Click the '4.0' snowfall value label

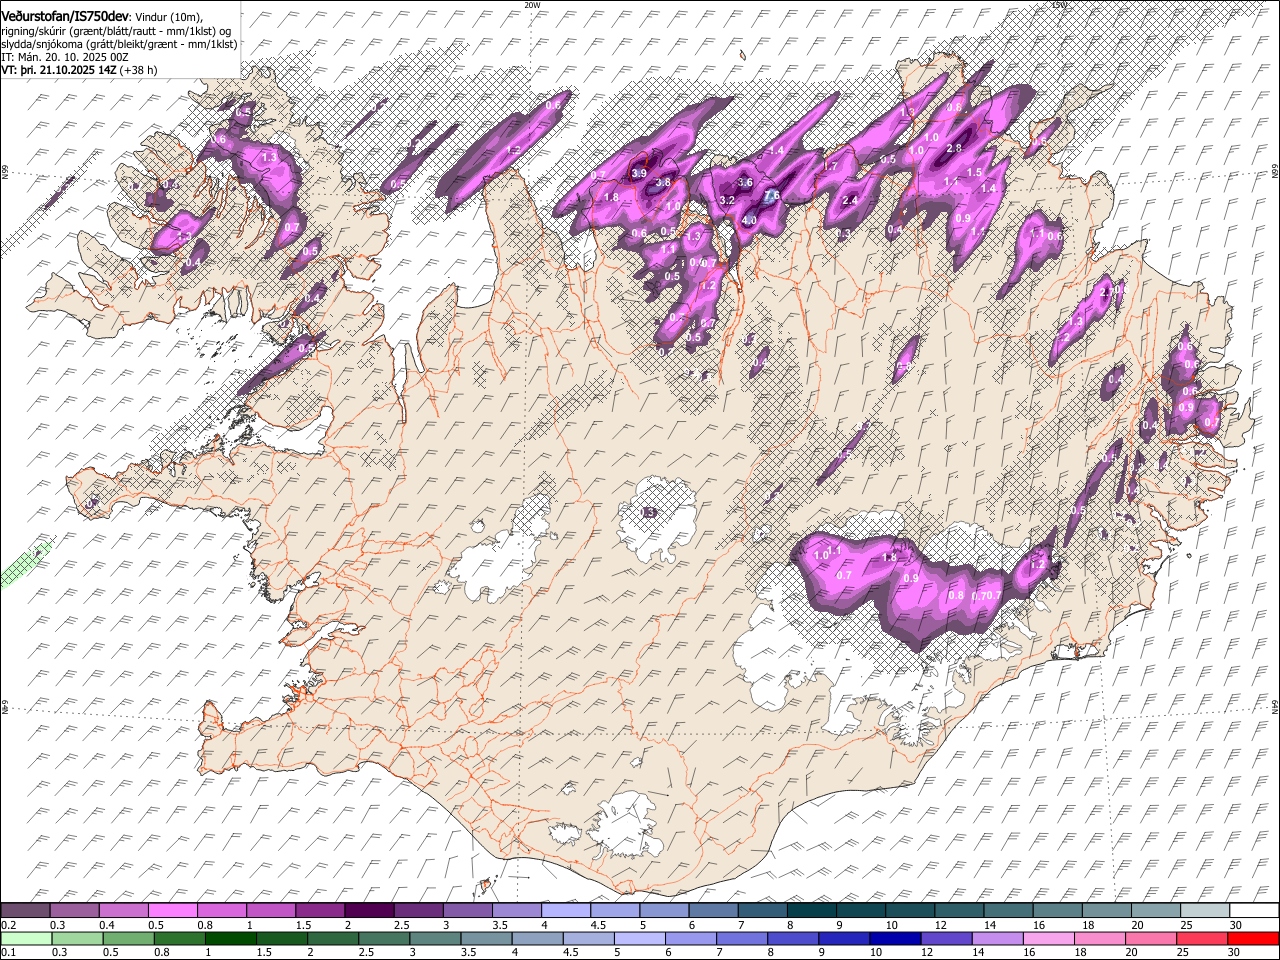[x=750, y=220]
